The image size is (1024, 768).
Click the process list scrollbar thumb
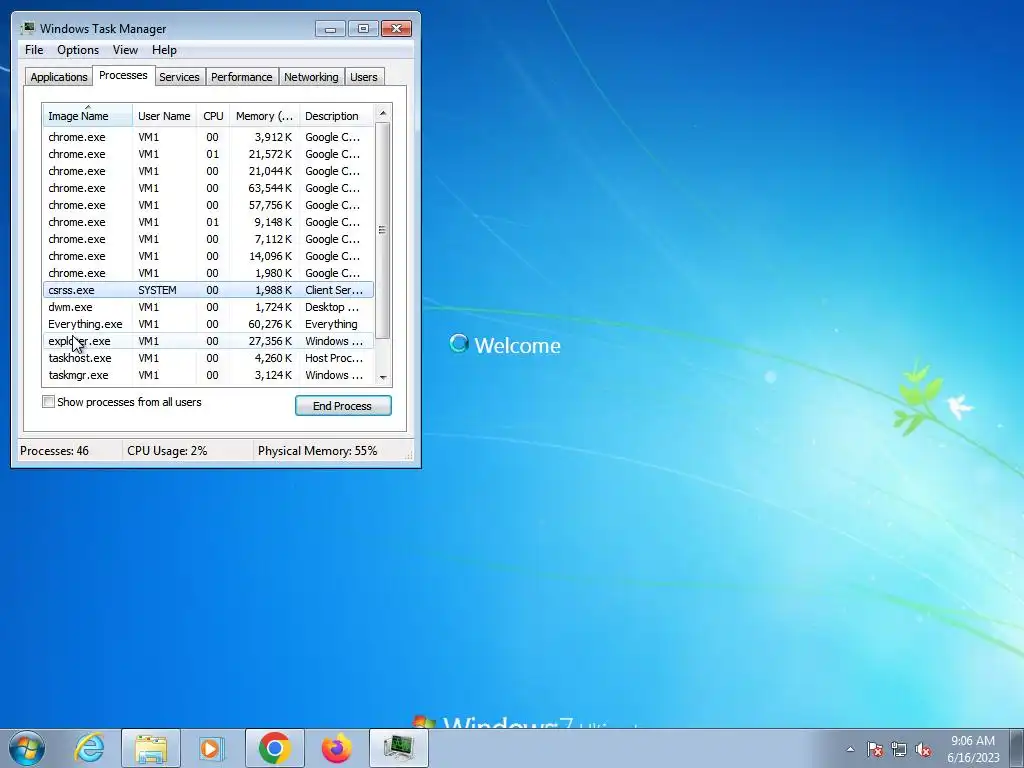[383, 230]
